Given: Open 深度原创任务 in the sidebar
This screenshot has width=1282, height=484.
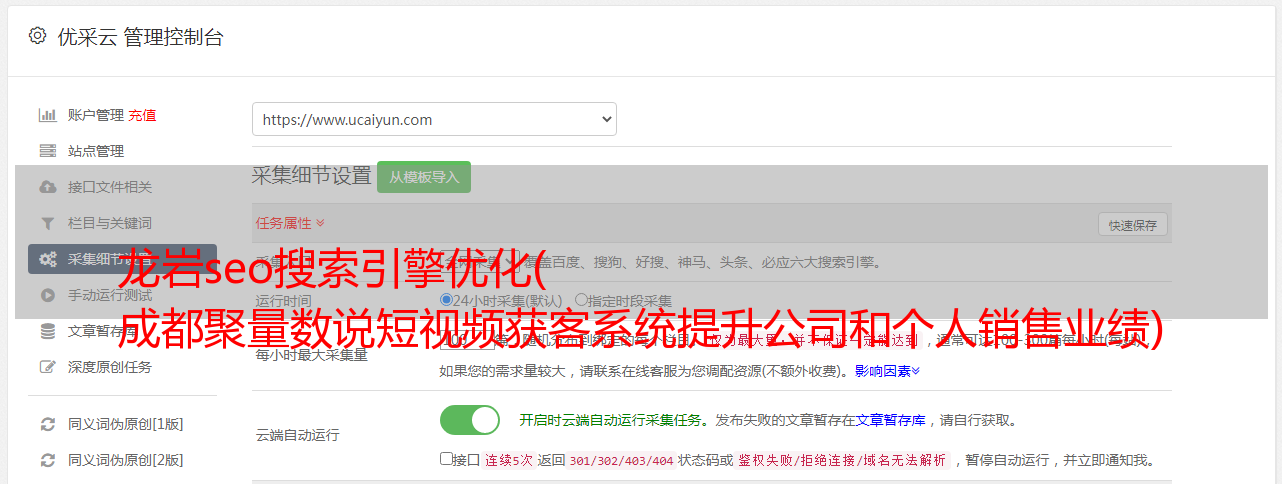Looking at the screenshot, I should point(110,367).
